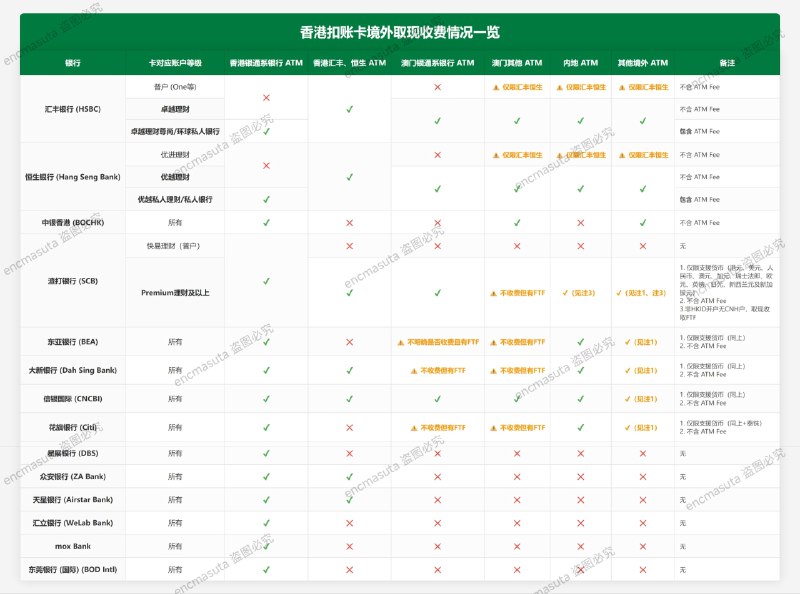Click ZA Bank's red cross under 内地 ATM
800x594 pixels.
click(x=581, y=477)
